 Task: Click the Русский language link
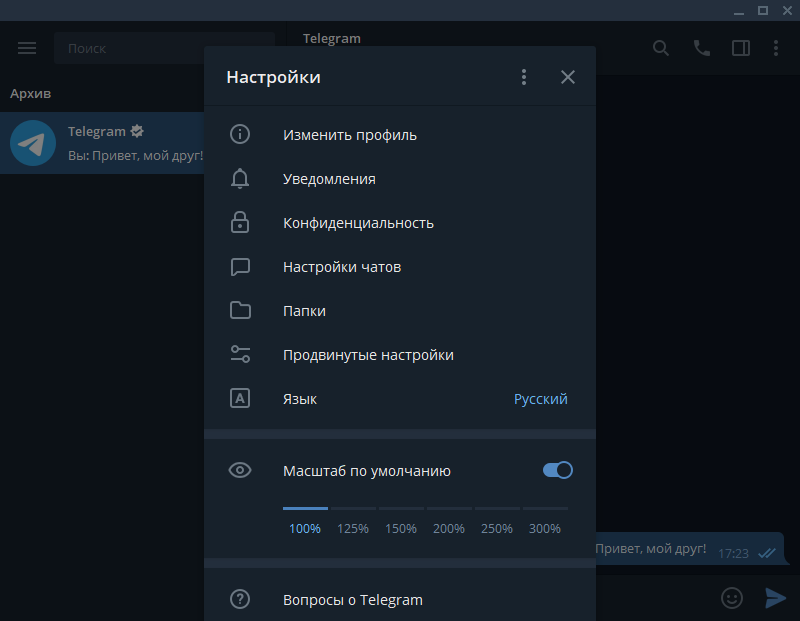[540, 399]
